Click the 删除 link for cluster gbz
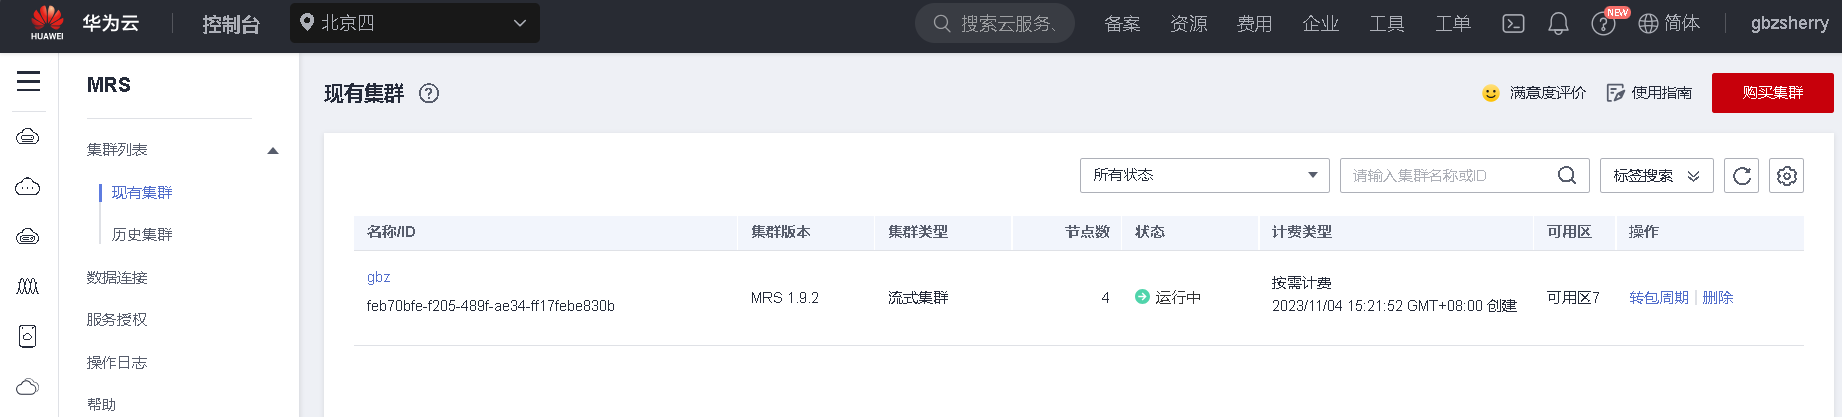Image resolution: width=1842 pixels, height=417 pixels. pos(1717,297)
